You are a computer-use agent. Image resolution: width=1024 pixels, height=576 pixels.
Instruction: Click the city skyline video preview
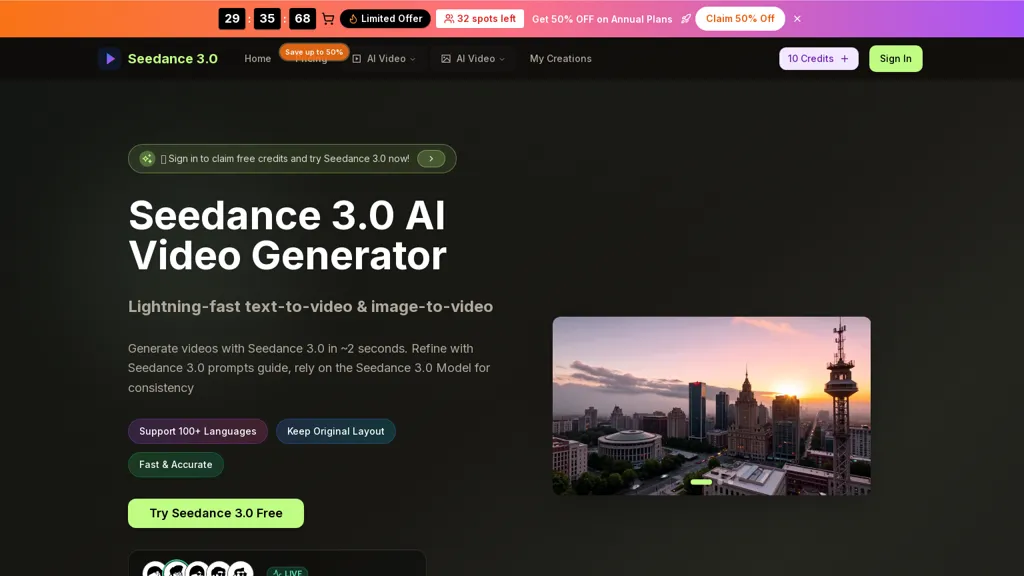[711, 406]
